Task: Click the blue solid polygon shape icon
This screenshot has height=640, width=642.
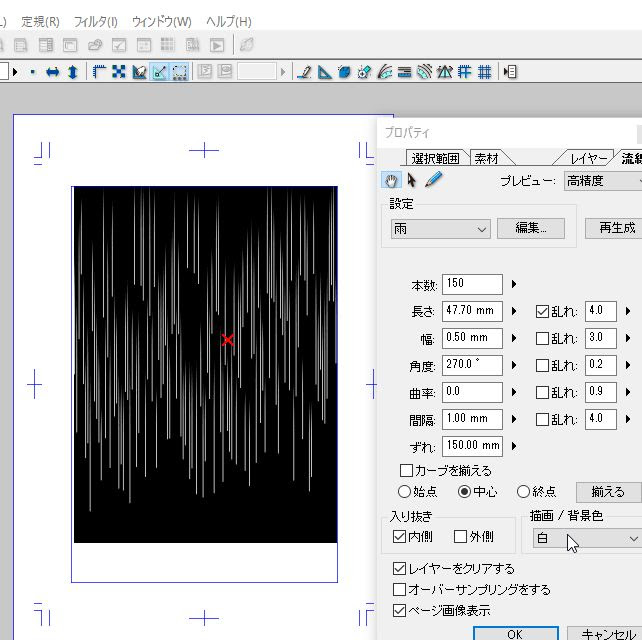Action: pos(344,72)
